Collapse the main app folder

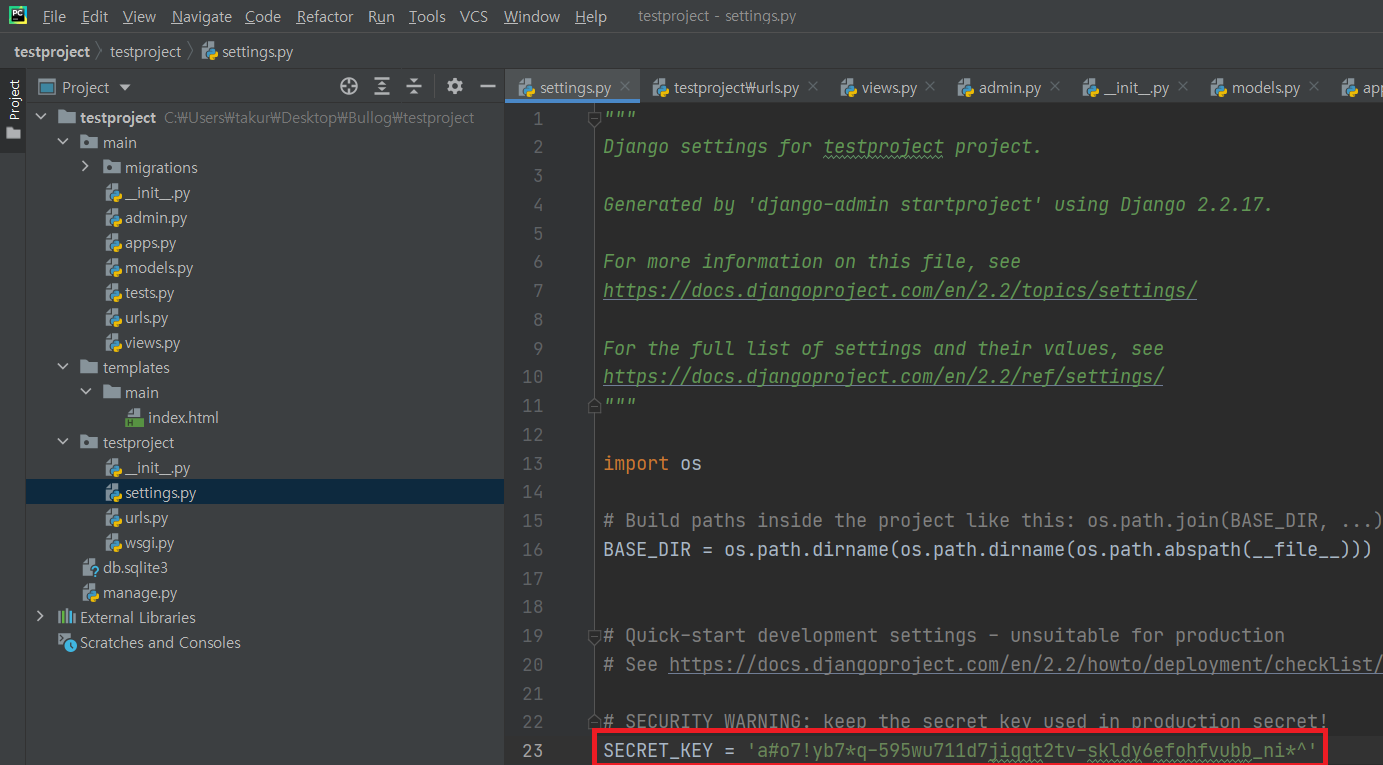tap(64, 143)
